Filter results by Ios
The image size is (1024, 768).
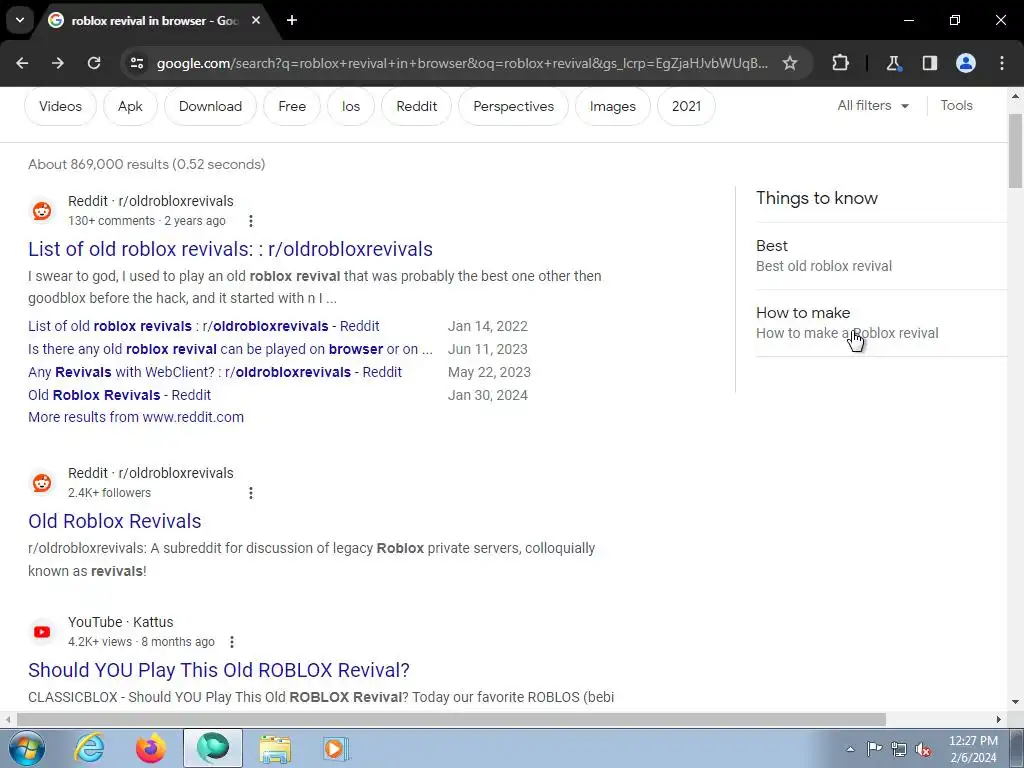coord(351,106)
